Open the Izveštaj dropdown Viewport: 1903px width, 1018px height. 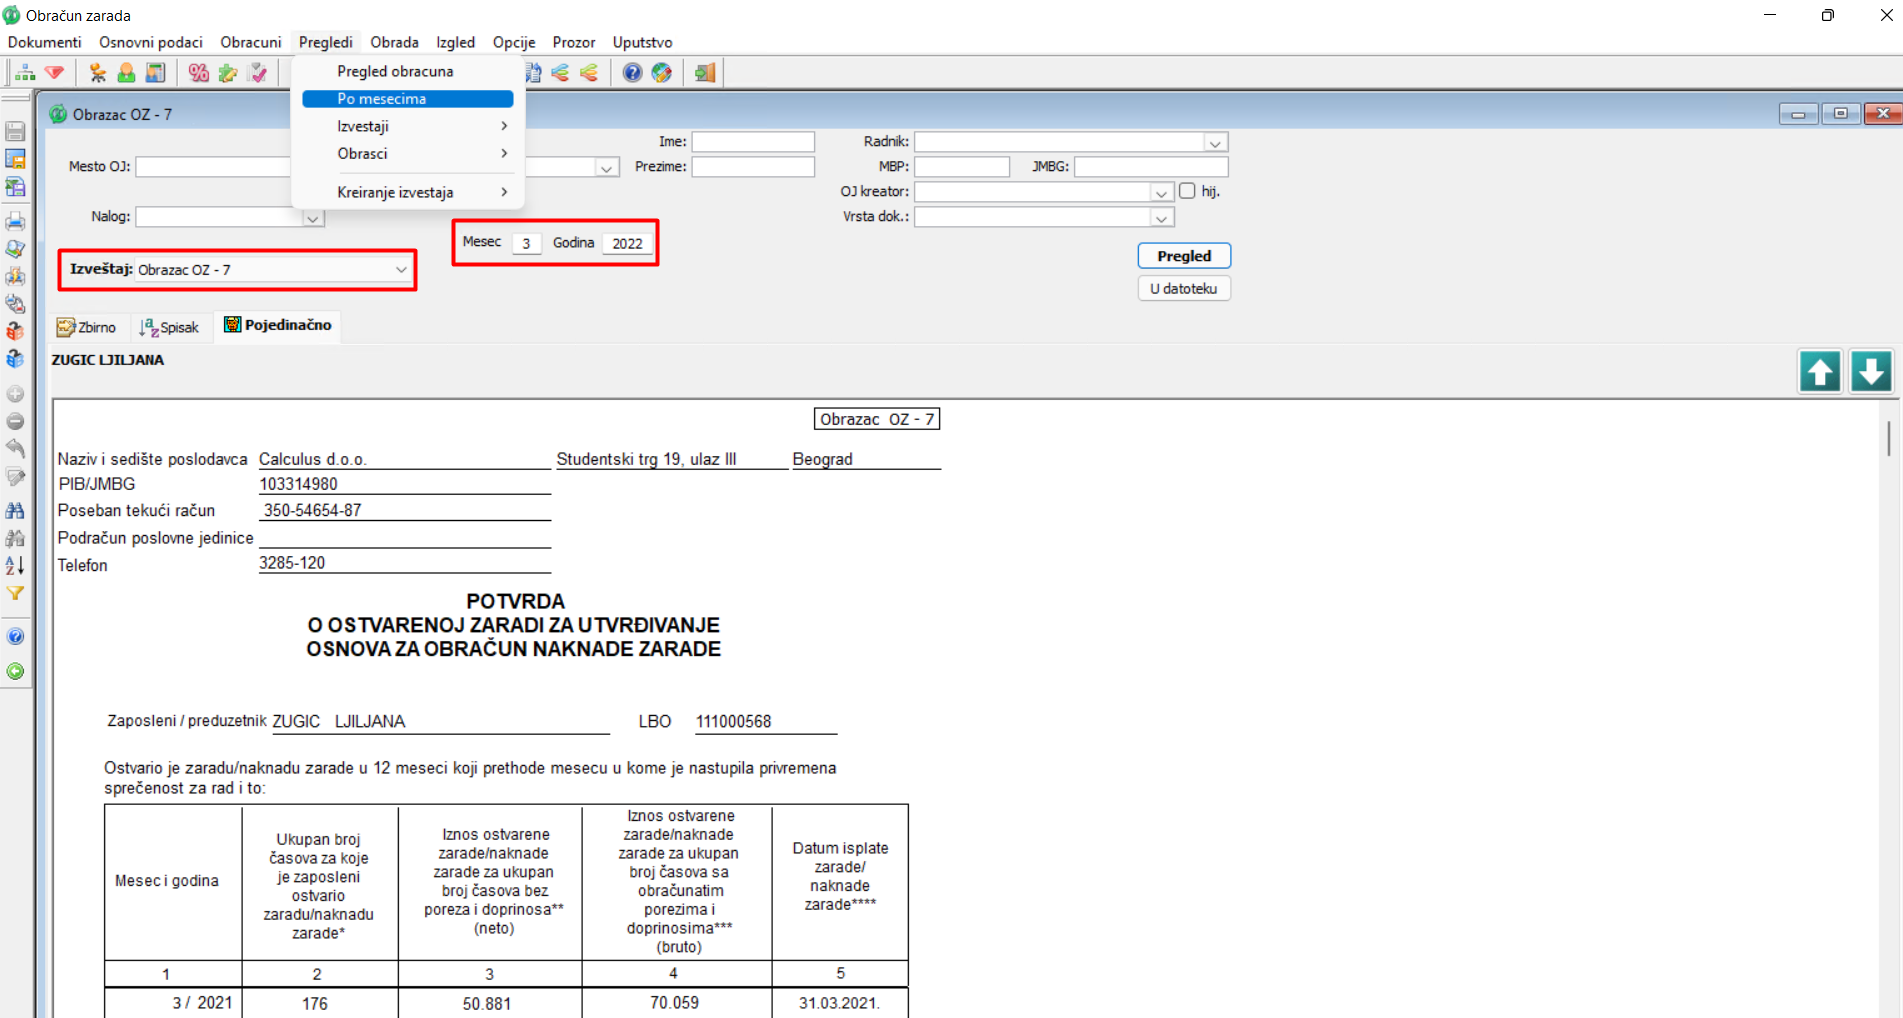(400, 270)
